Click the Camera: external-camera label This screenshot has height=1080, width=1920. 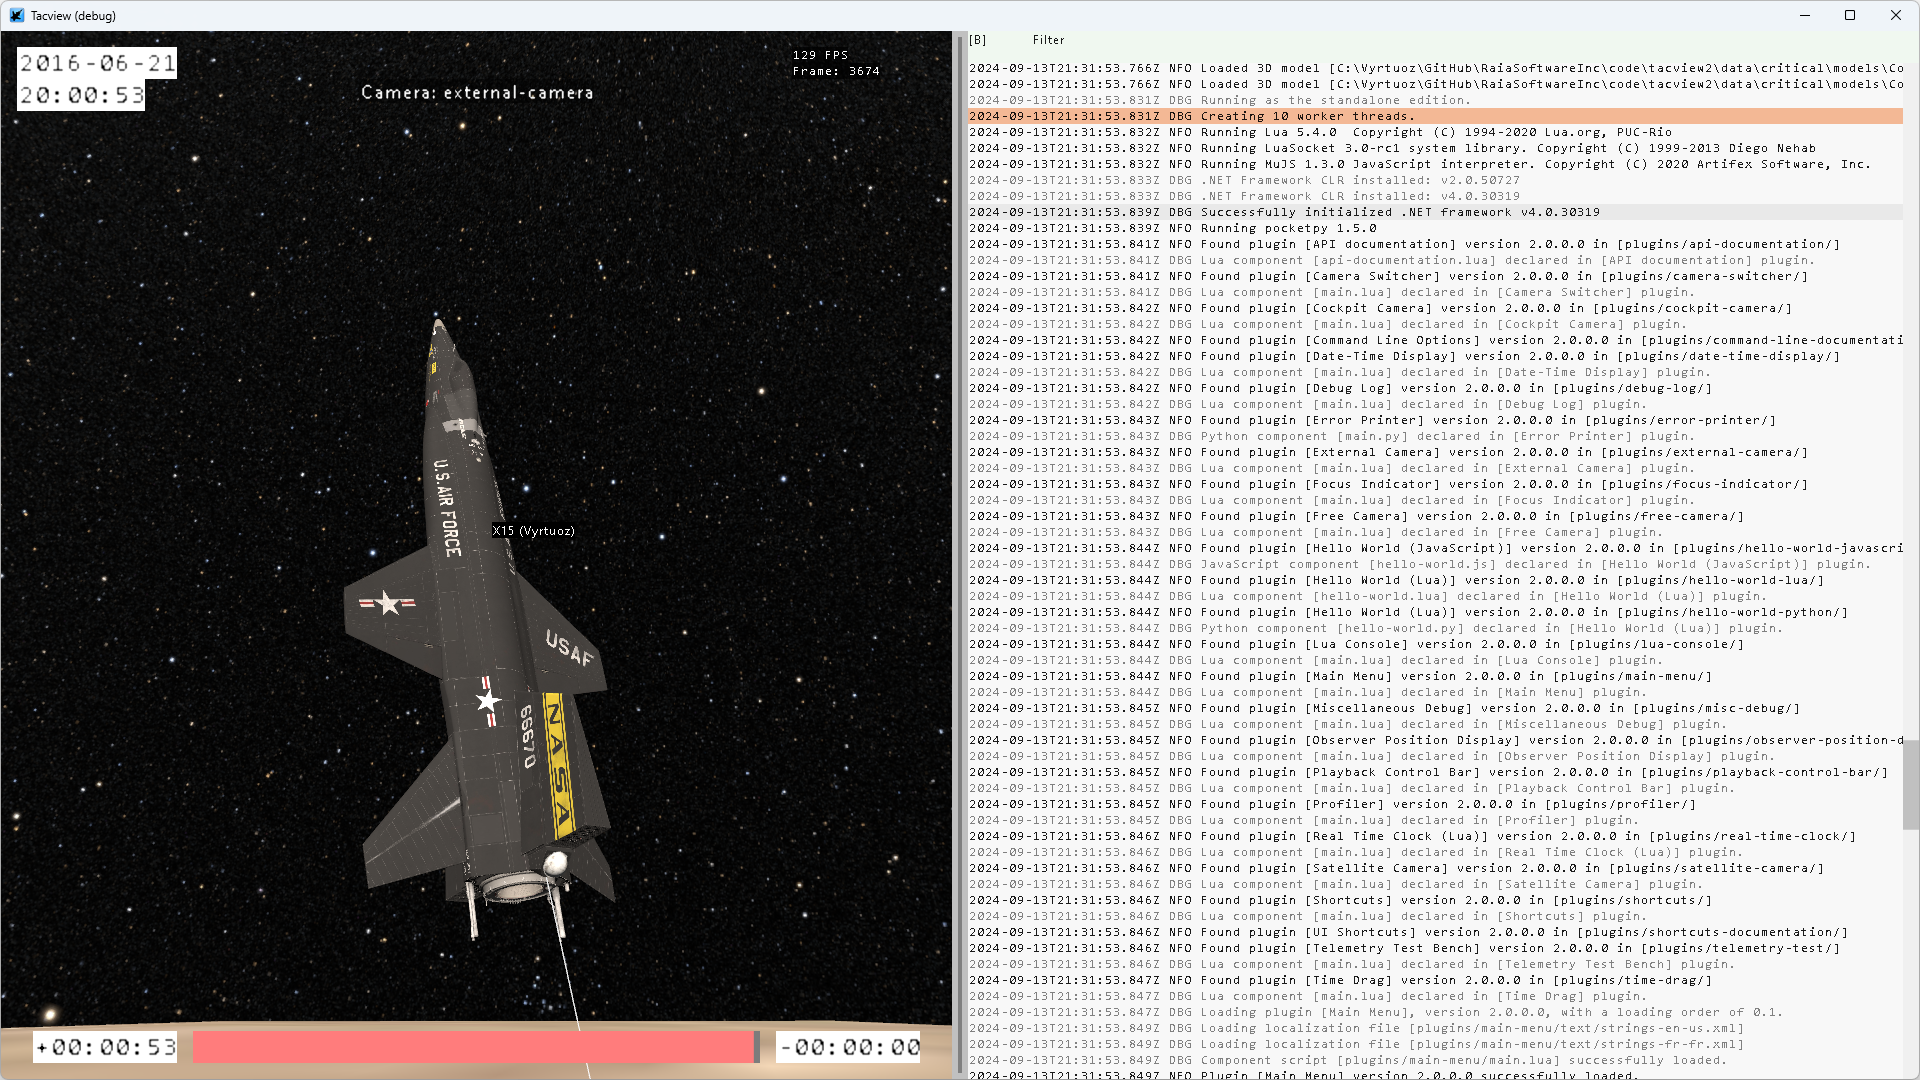477,93
